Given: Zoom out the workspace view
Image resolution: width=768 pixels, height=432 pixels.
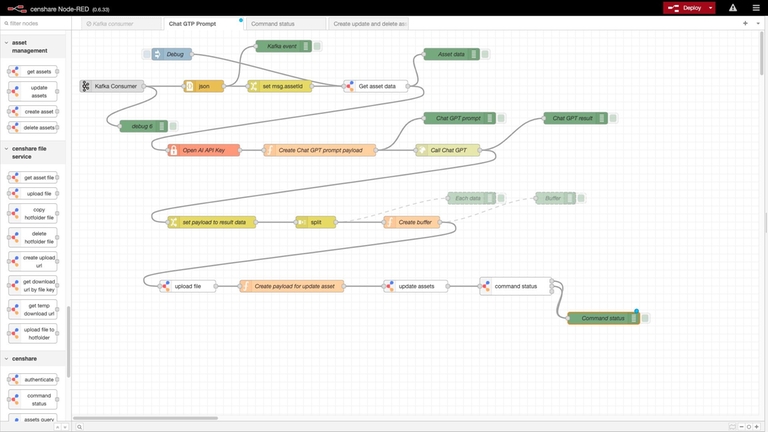Looking at the screenshot, I should tap(742, 427).
